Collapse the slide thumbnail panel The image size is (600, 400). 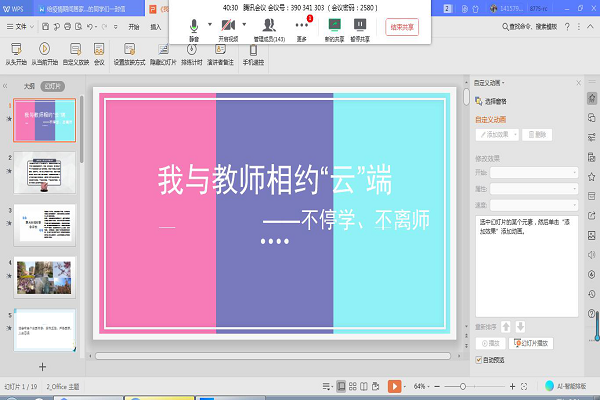coord(5,86)
